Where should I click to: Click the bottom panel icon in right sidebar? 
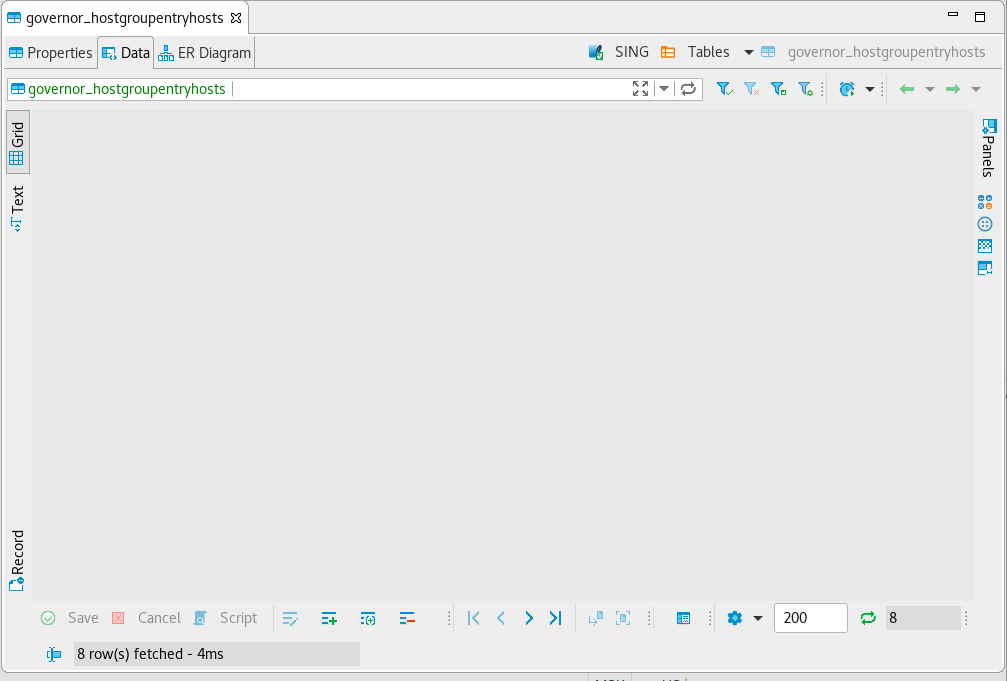click(985, 268)
